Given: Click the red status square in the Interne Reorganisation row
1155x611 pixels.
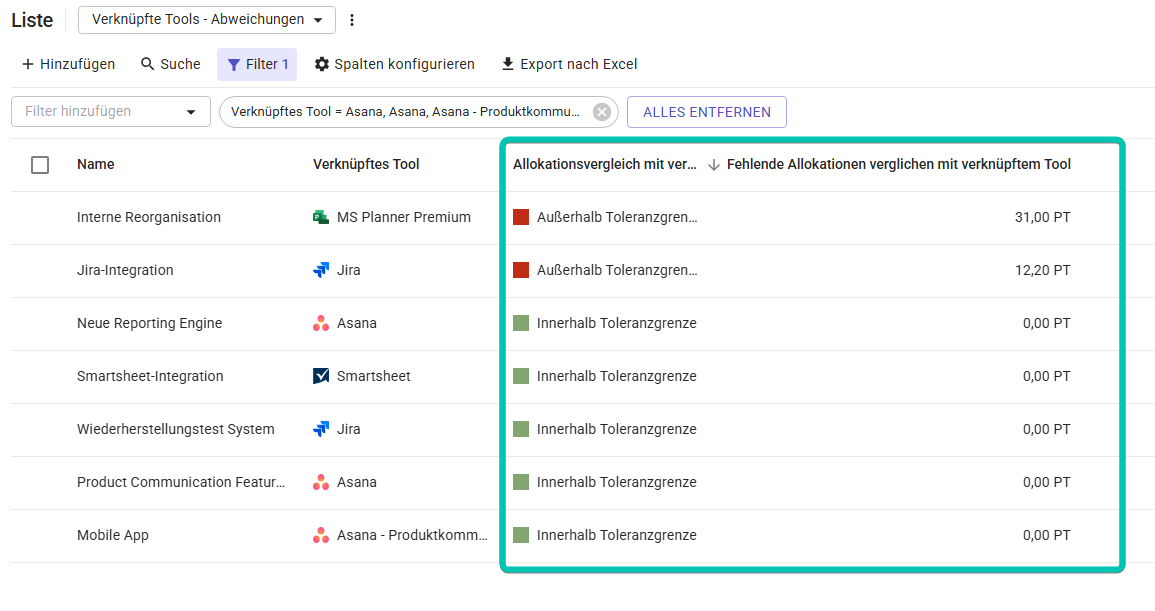Looking at the screenshot, I should pos(521,217).
